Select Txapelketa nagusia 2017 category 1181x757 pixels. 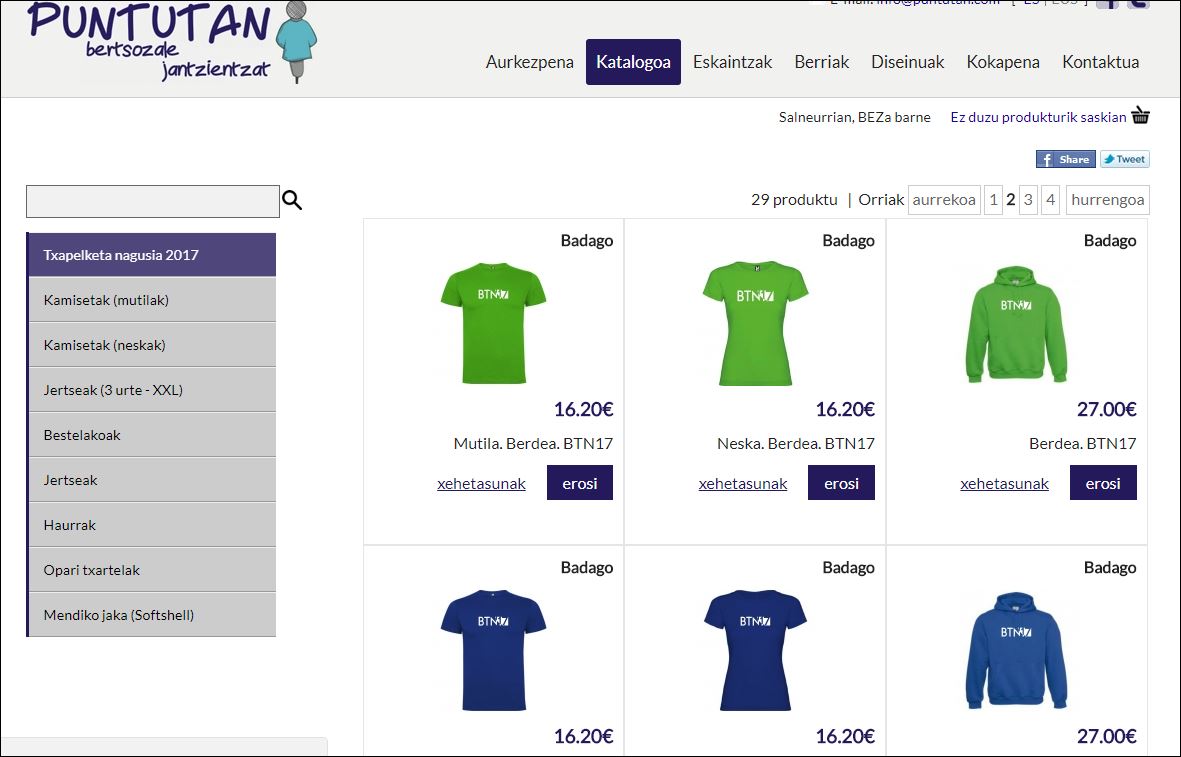[x=151, y=255]
